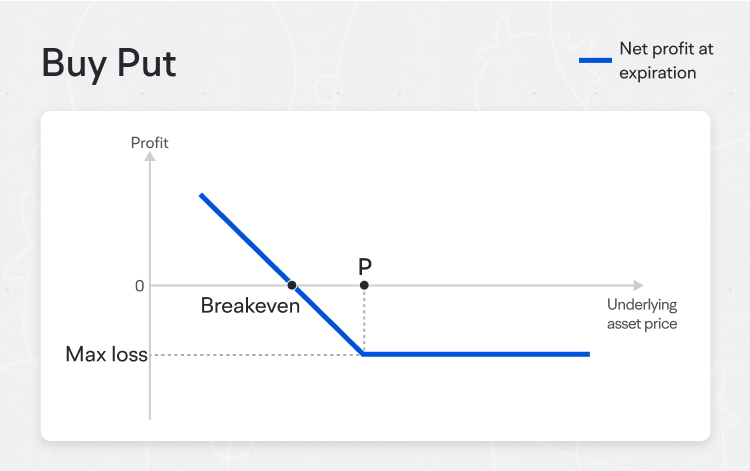Click the flat blue max loss line segment

[x=476, y=354]
